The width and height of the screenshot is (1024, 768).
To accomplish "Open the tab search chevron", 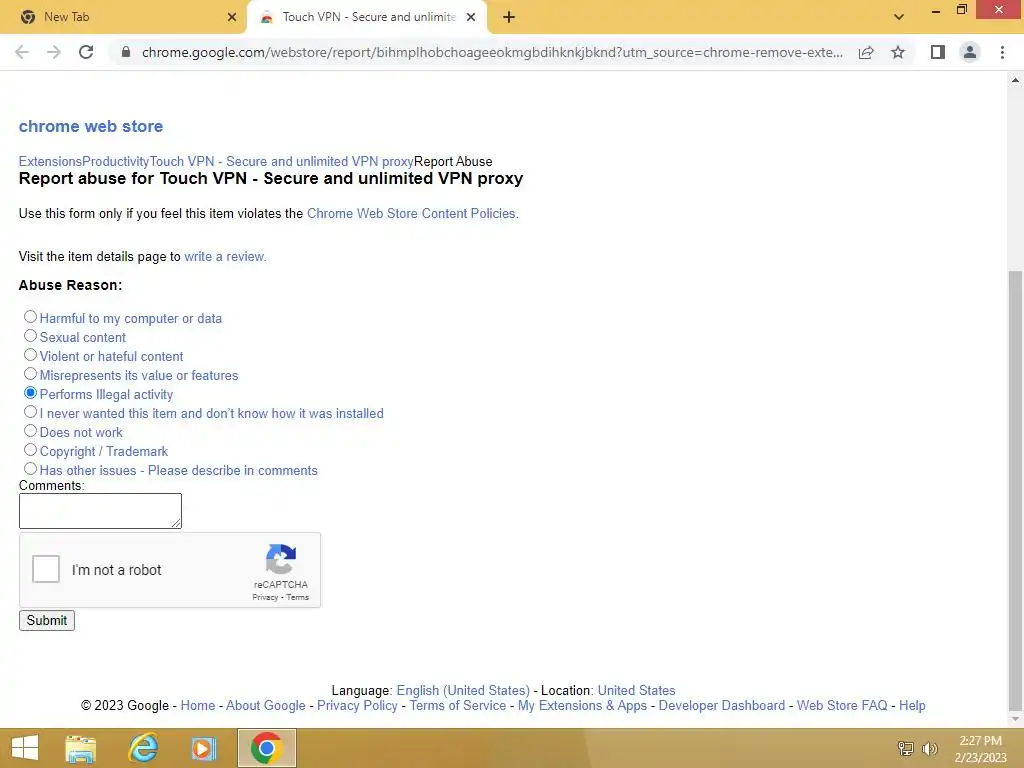I will [899, 18].
